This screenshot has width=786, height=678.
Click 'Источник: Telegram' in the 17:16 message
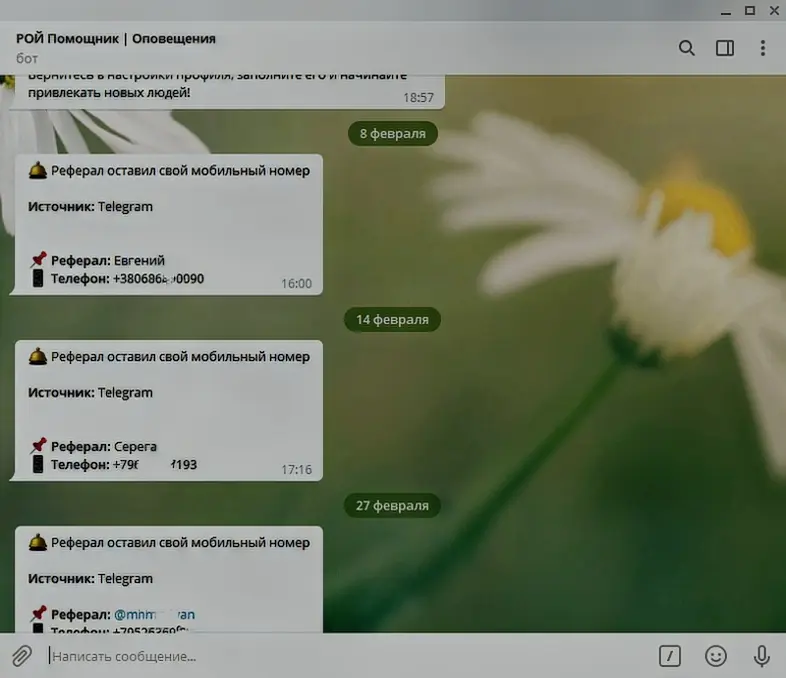pos(90,392)
